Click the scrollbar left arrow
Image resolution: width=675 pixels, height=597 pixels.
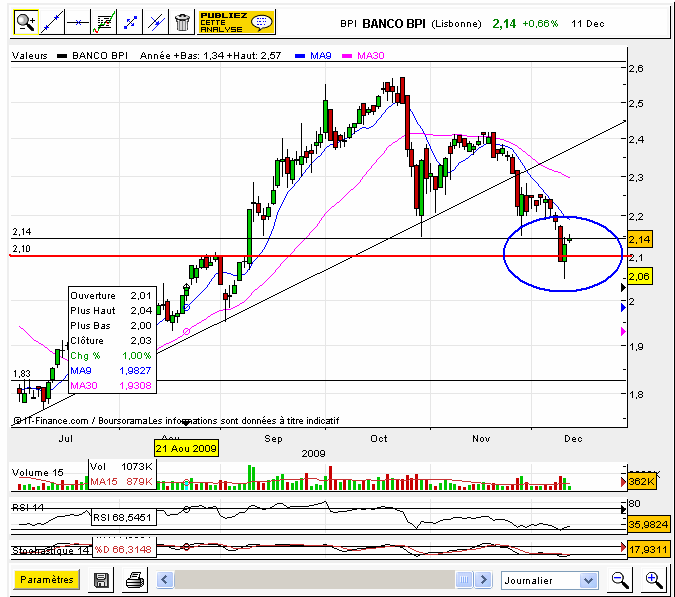(x=164, y=580)
